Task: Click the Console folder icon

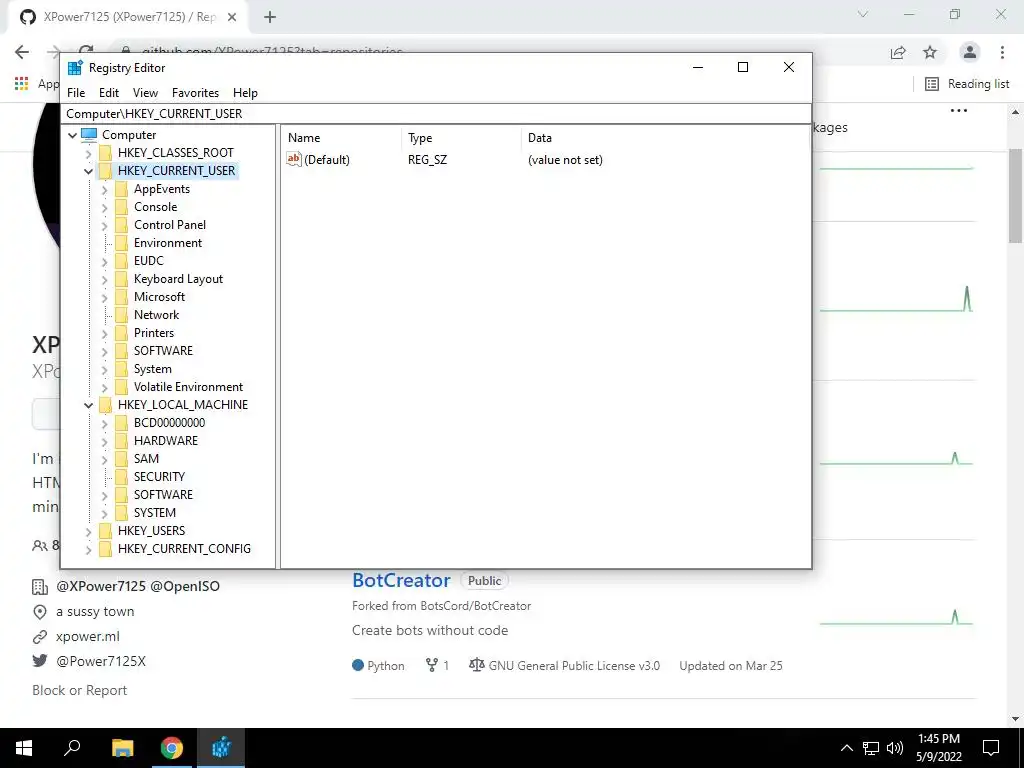Action: coord(121,207)
